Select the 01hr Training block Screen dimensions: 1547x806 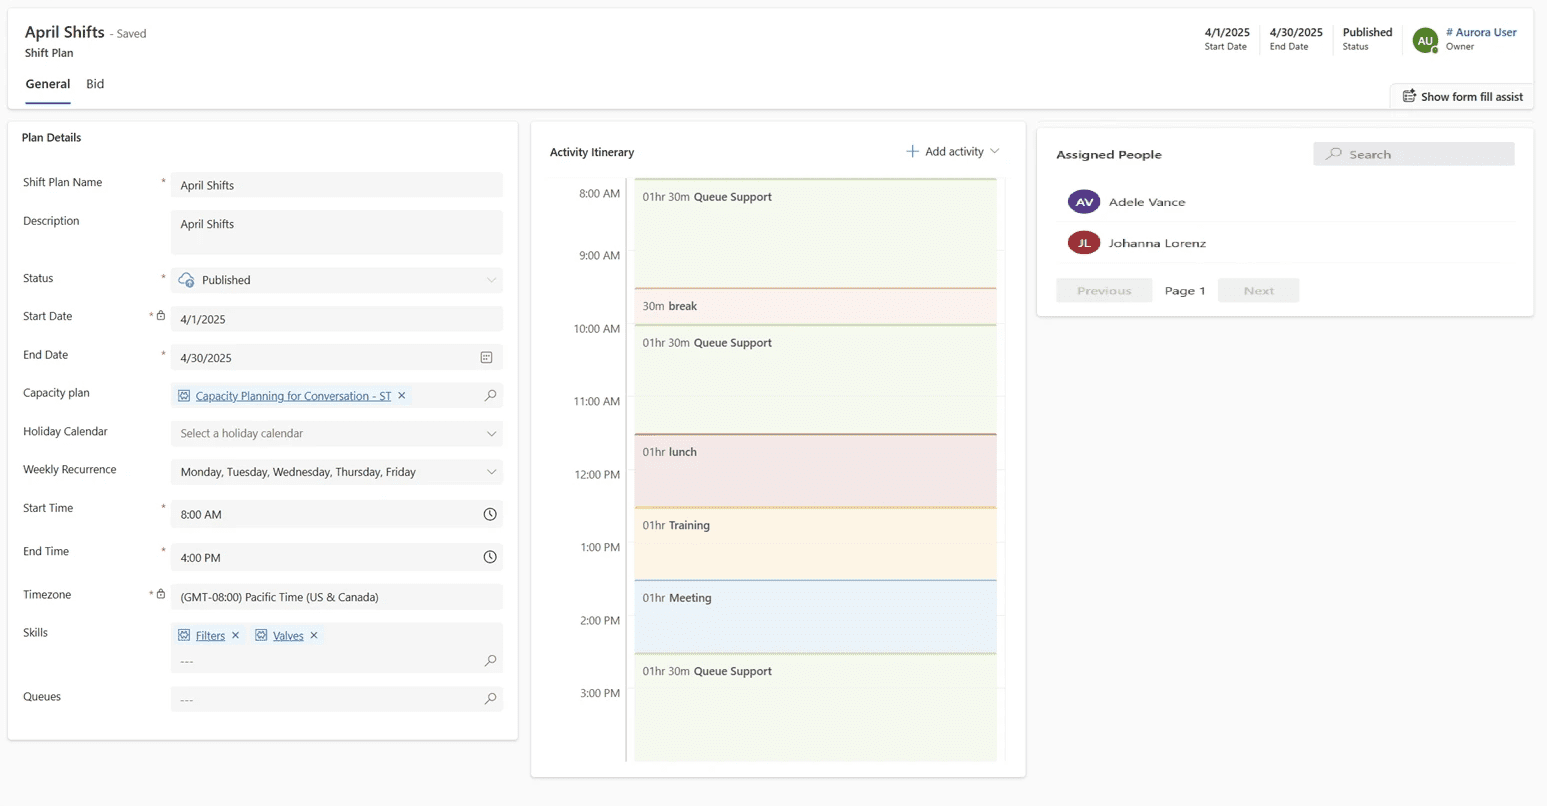[x=815, y=543]
